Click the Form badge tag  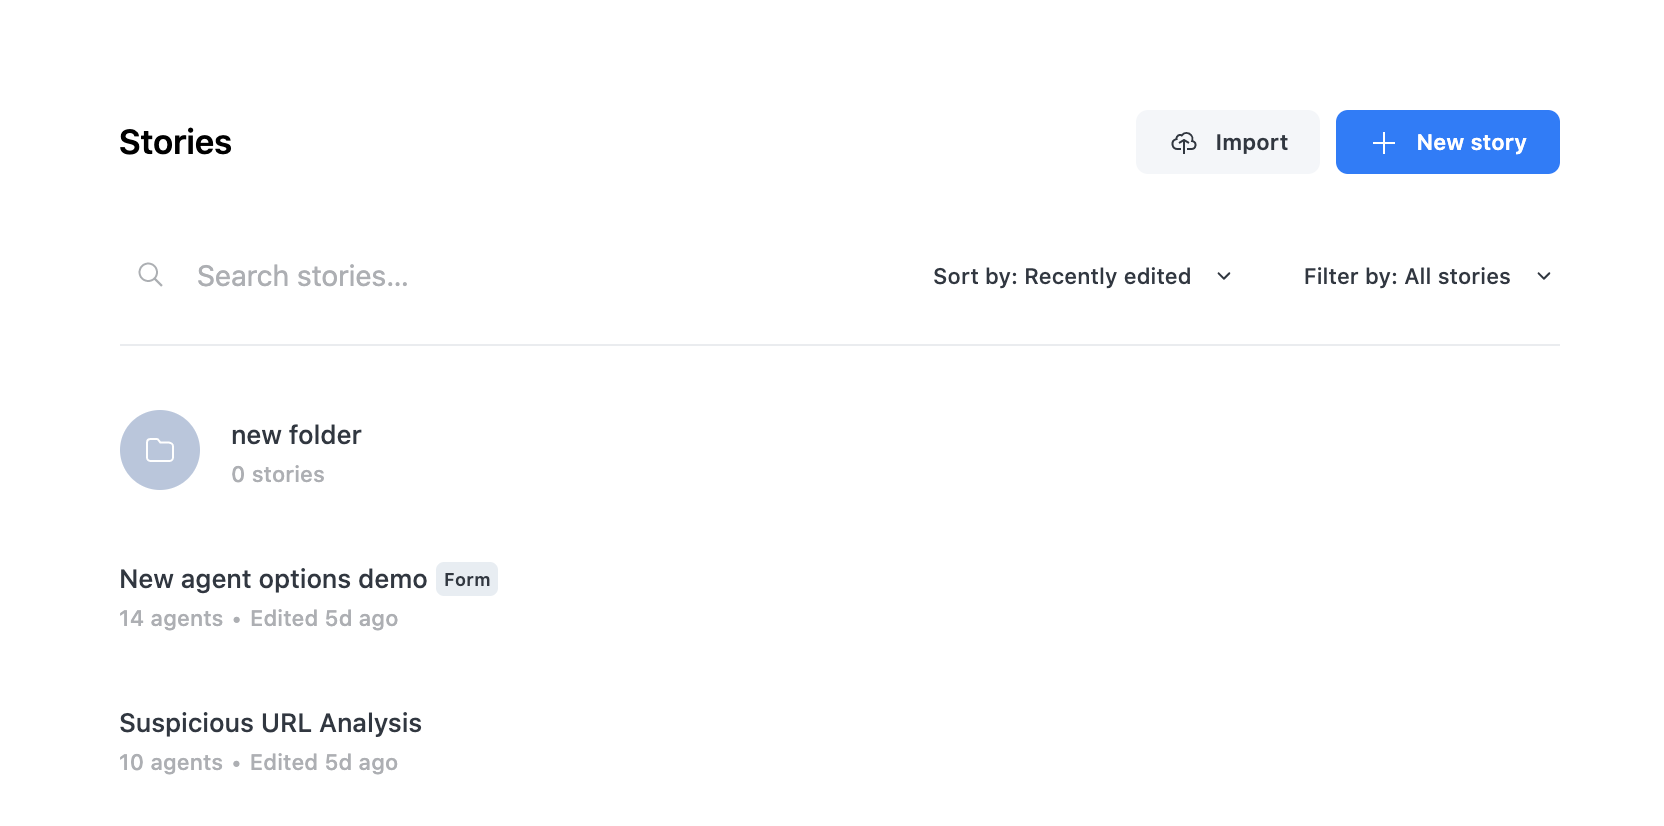pos(467,579)
